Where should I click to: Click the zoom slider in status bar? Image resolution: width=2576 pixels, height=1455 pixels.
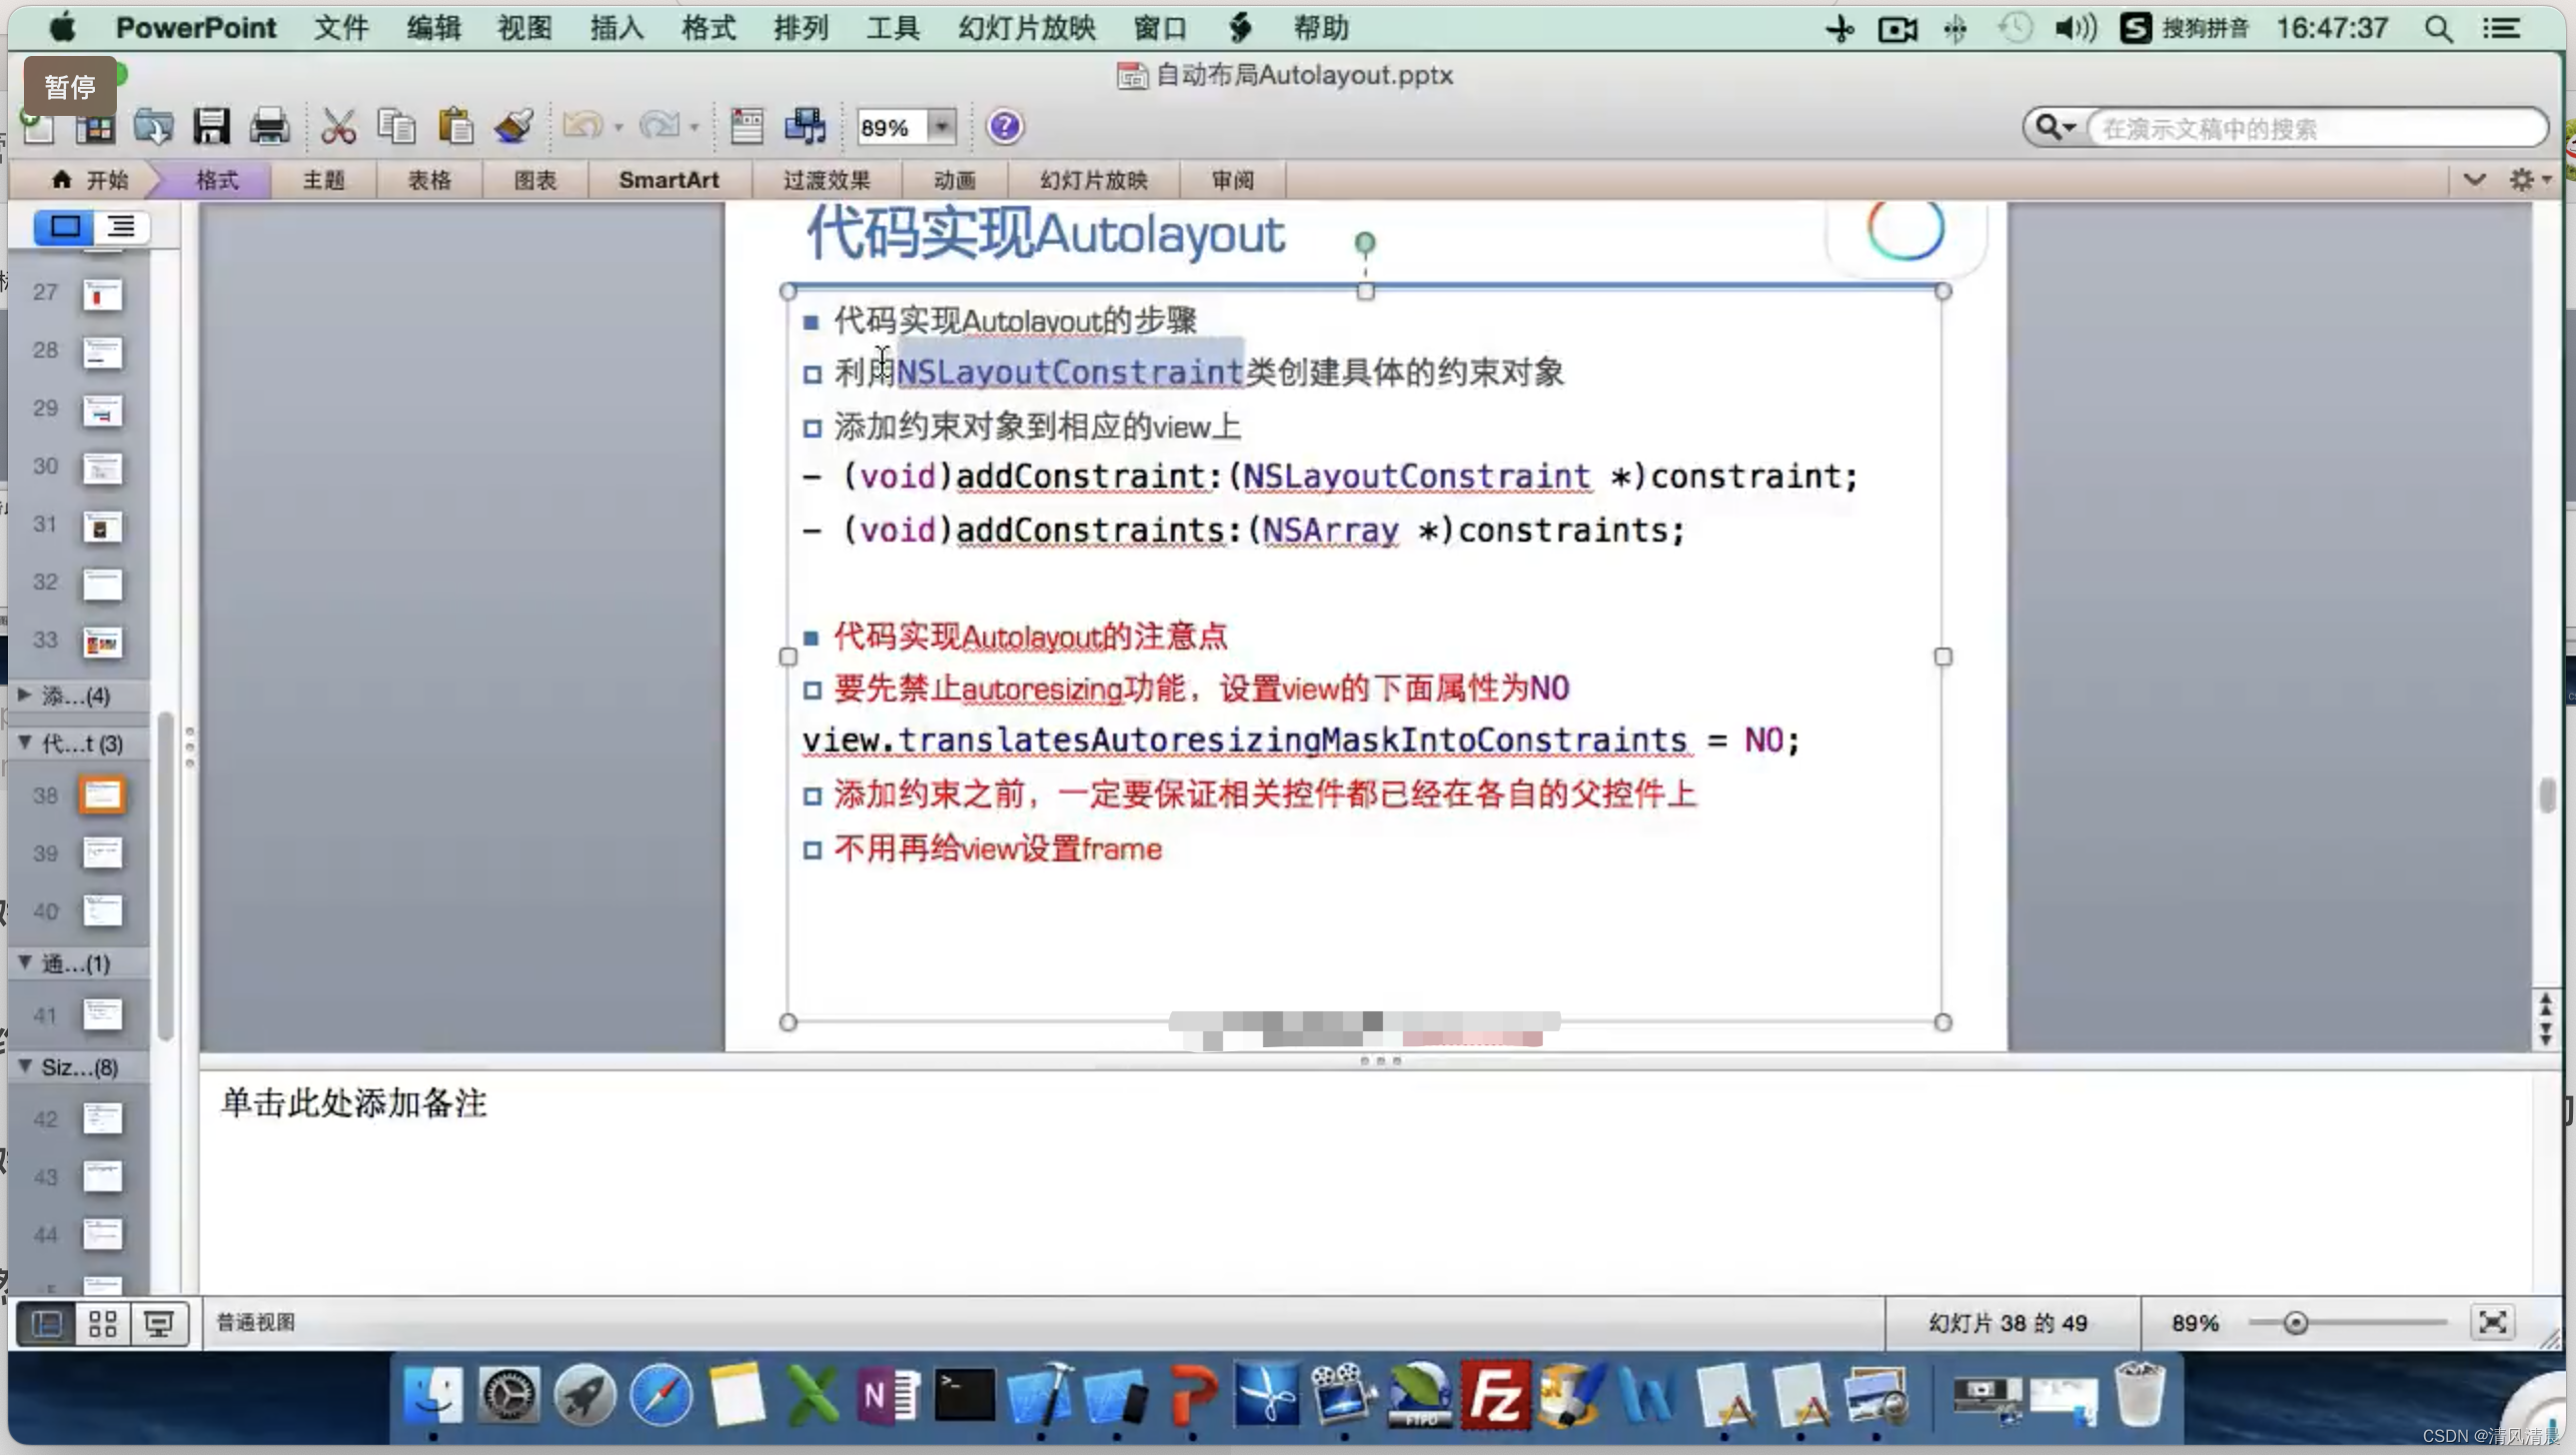pos(2295,1323)
